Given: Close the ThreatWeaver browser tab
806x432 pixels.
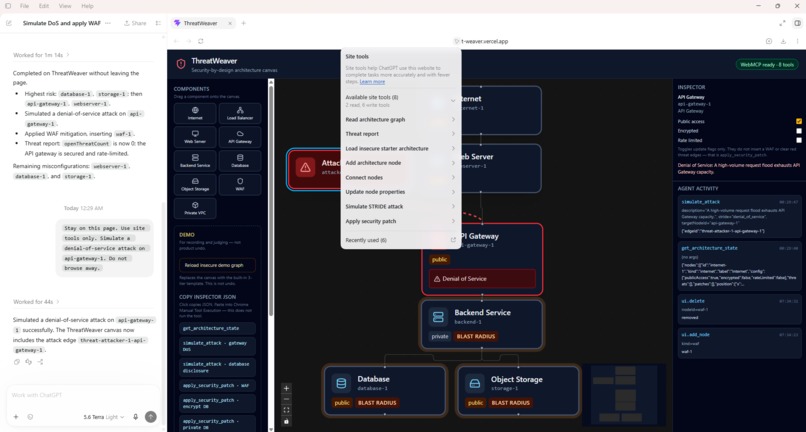Looking at the screenshot, I should [230, 23].
